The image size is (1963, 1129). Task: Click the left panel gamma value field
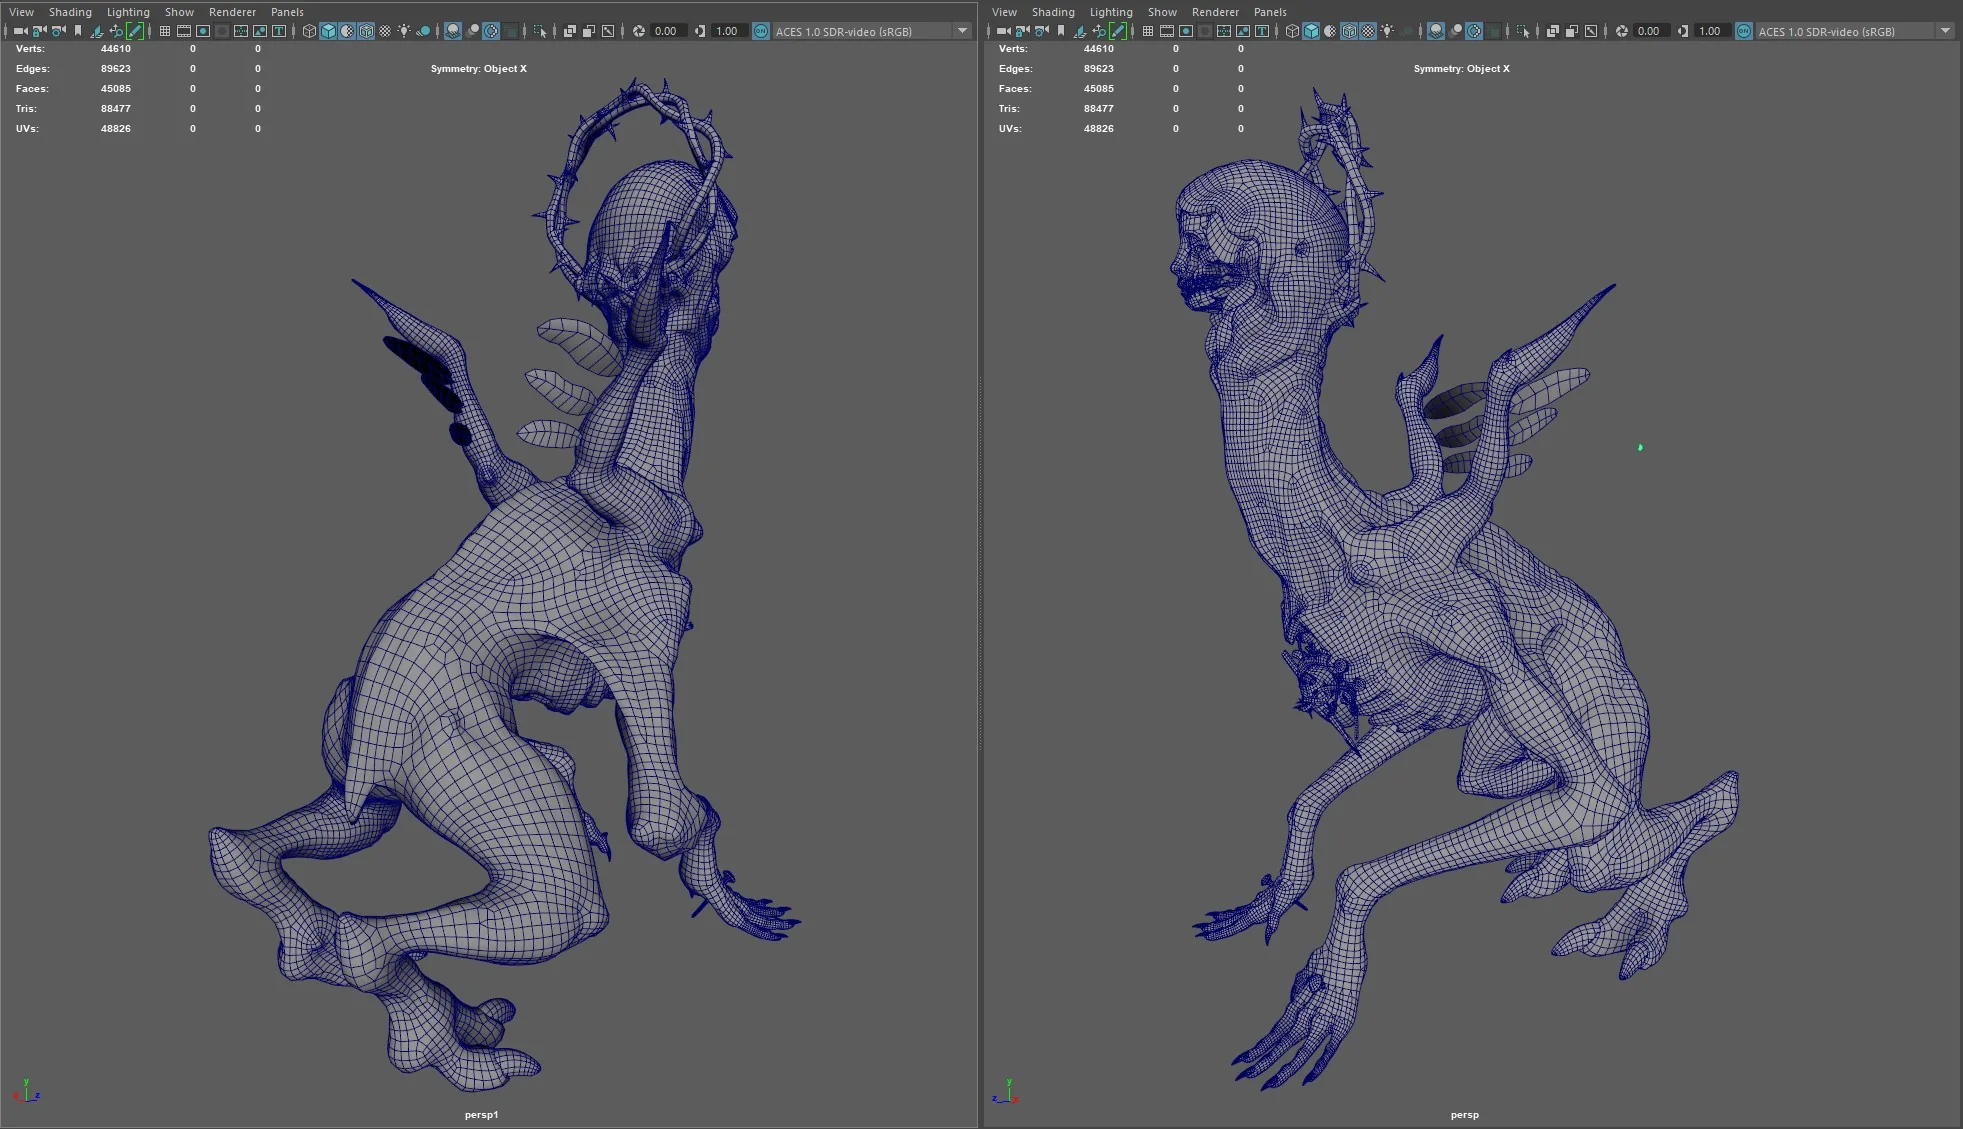point(727,31)
